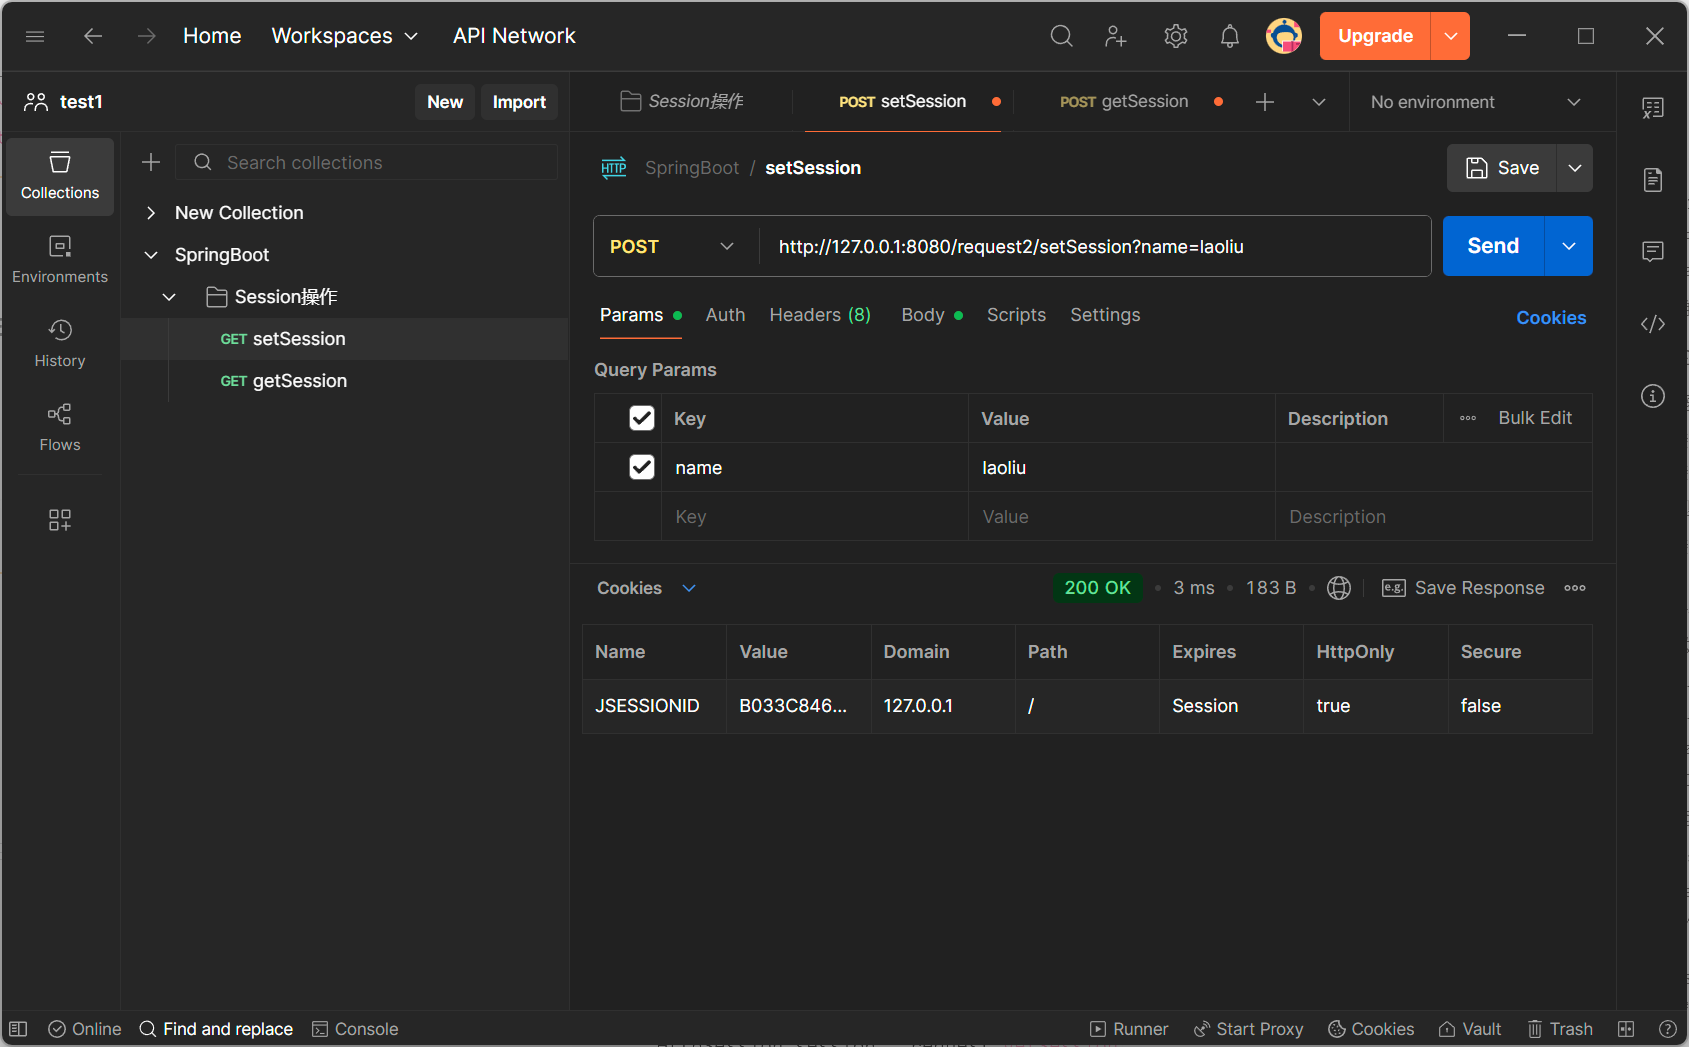Open the Workspaces dropdown
1689x1047 pixels.
pyautogui.click(x=345, y=36)
